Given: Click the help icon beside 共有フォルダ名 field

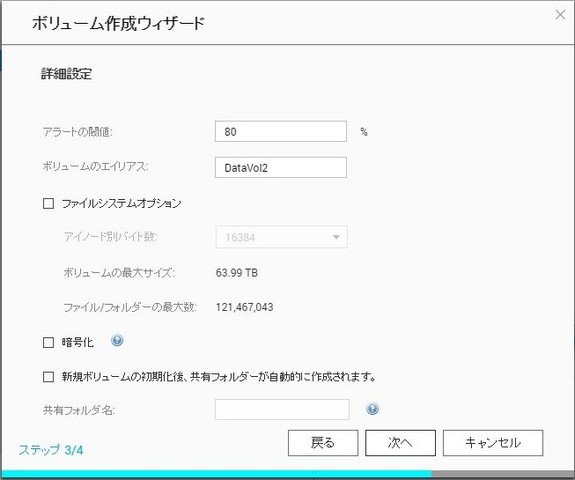Looking at the screenshot, I should pos(372,409).
